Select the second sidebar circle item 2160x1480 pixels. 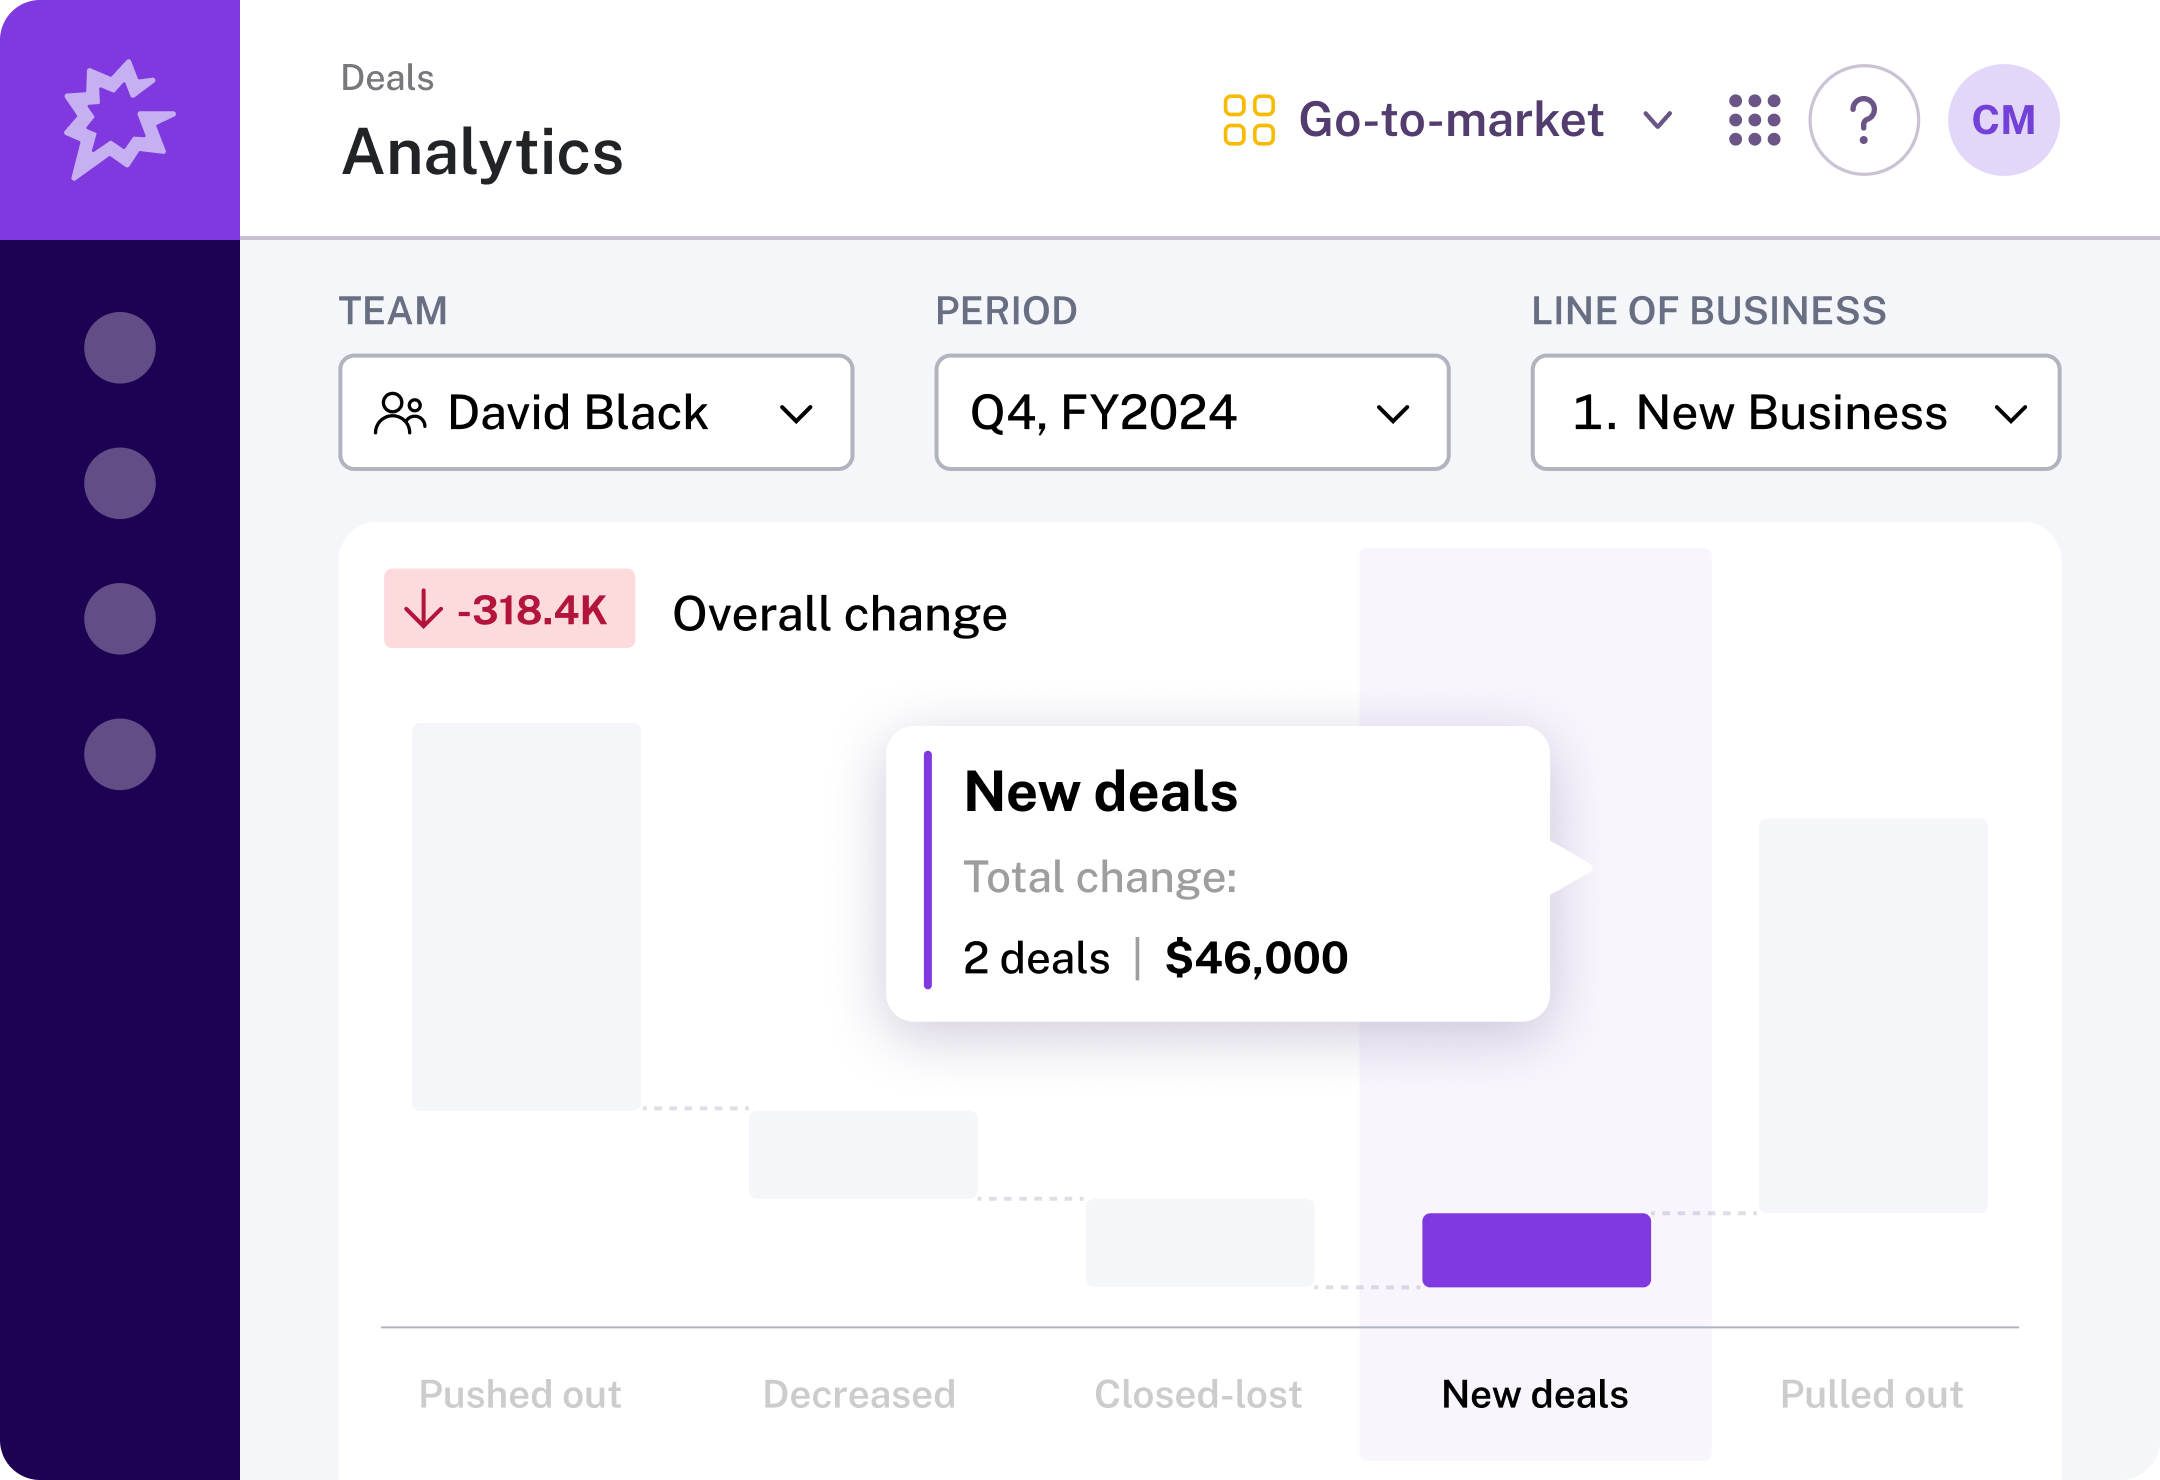click(x=120, y=483)
